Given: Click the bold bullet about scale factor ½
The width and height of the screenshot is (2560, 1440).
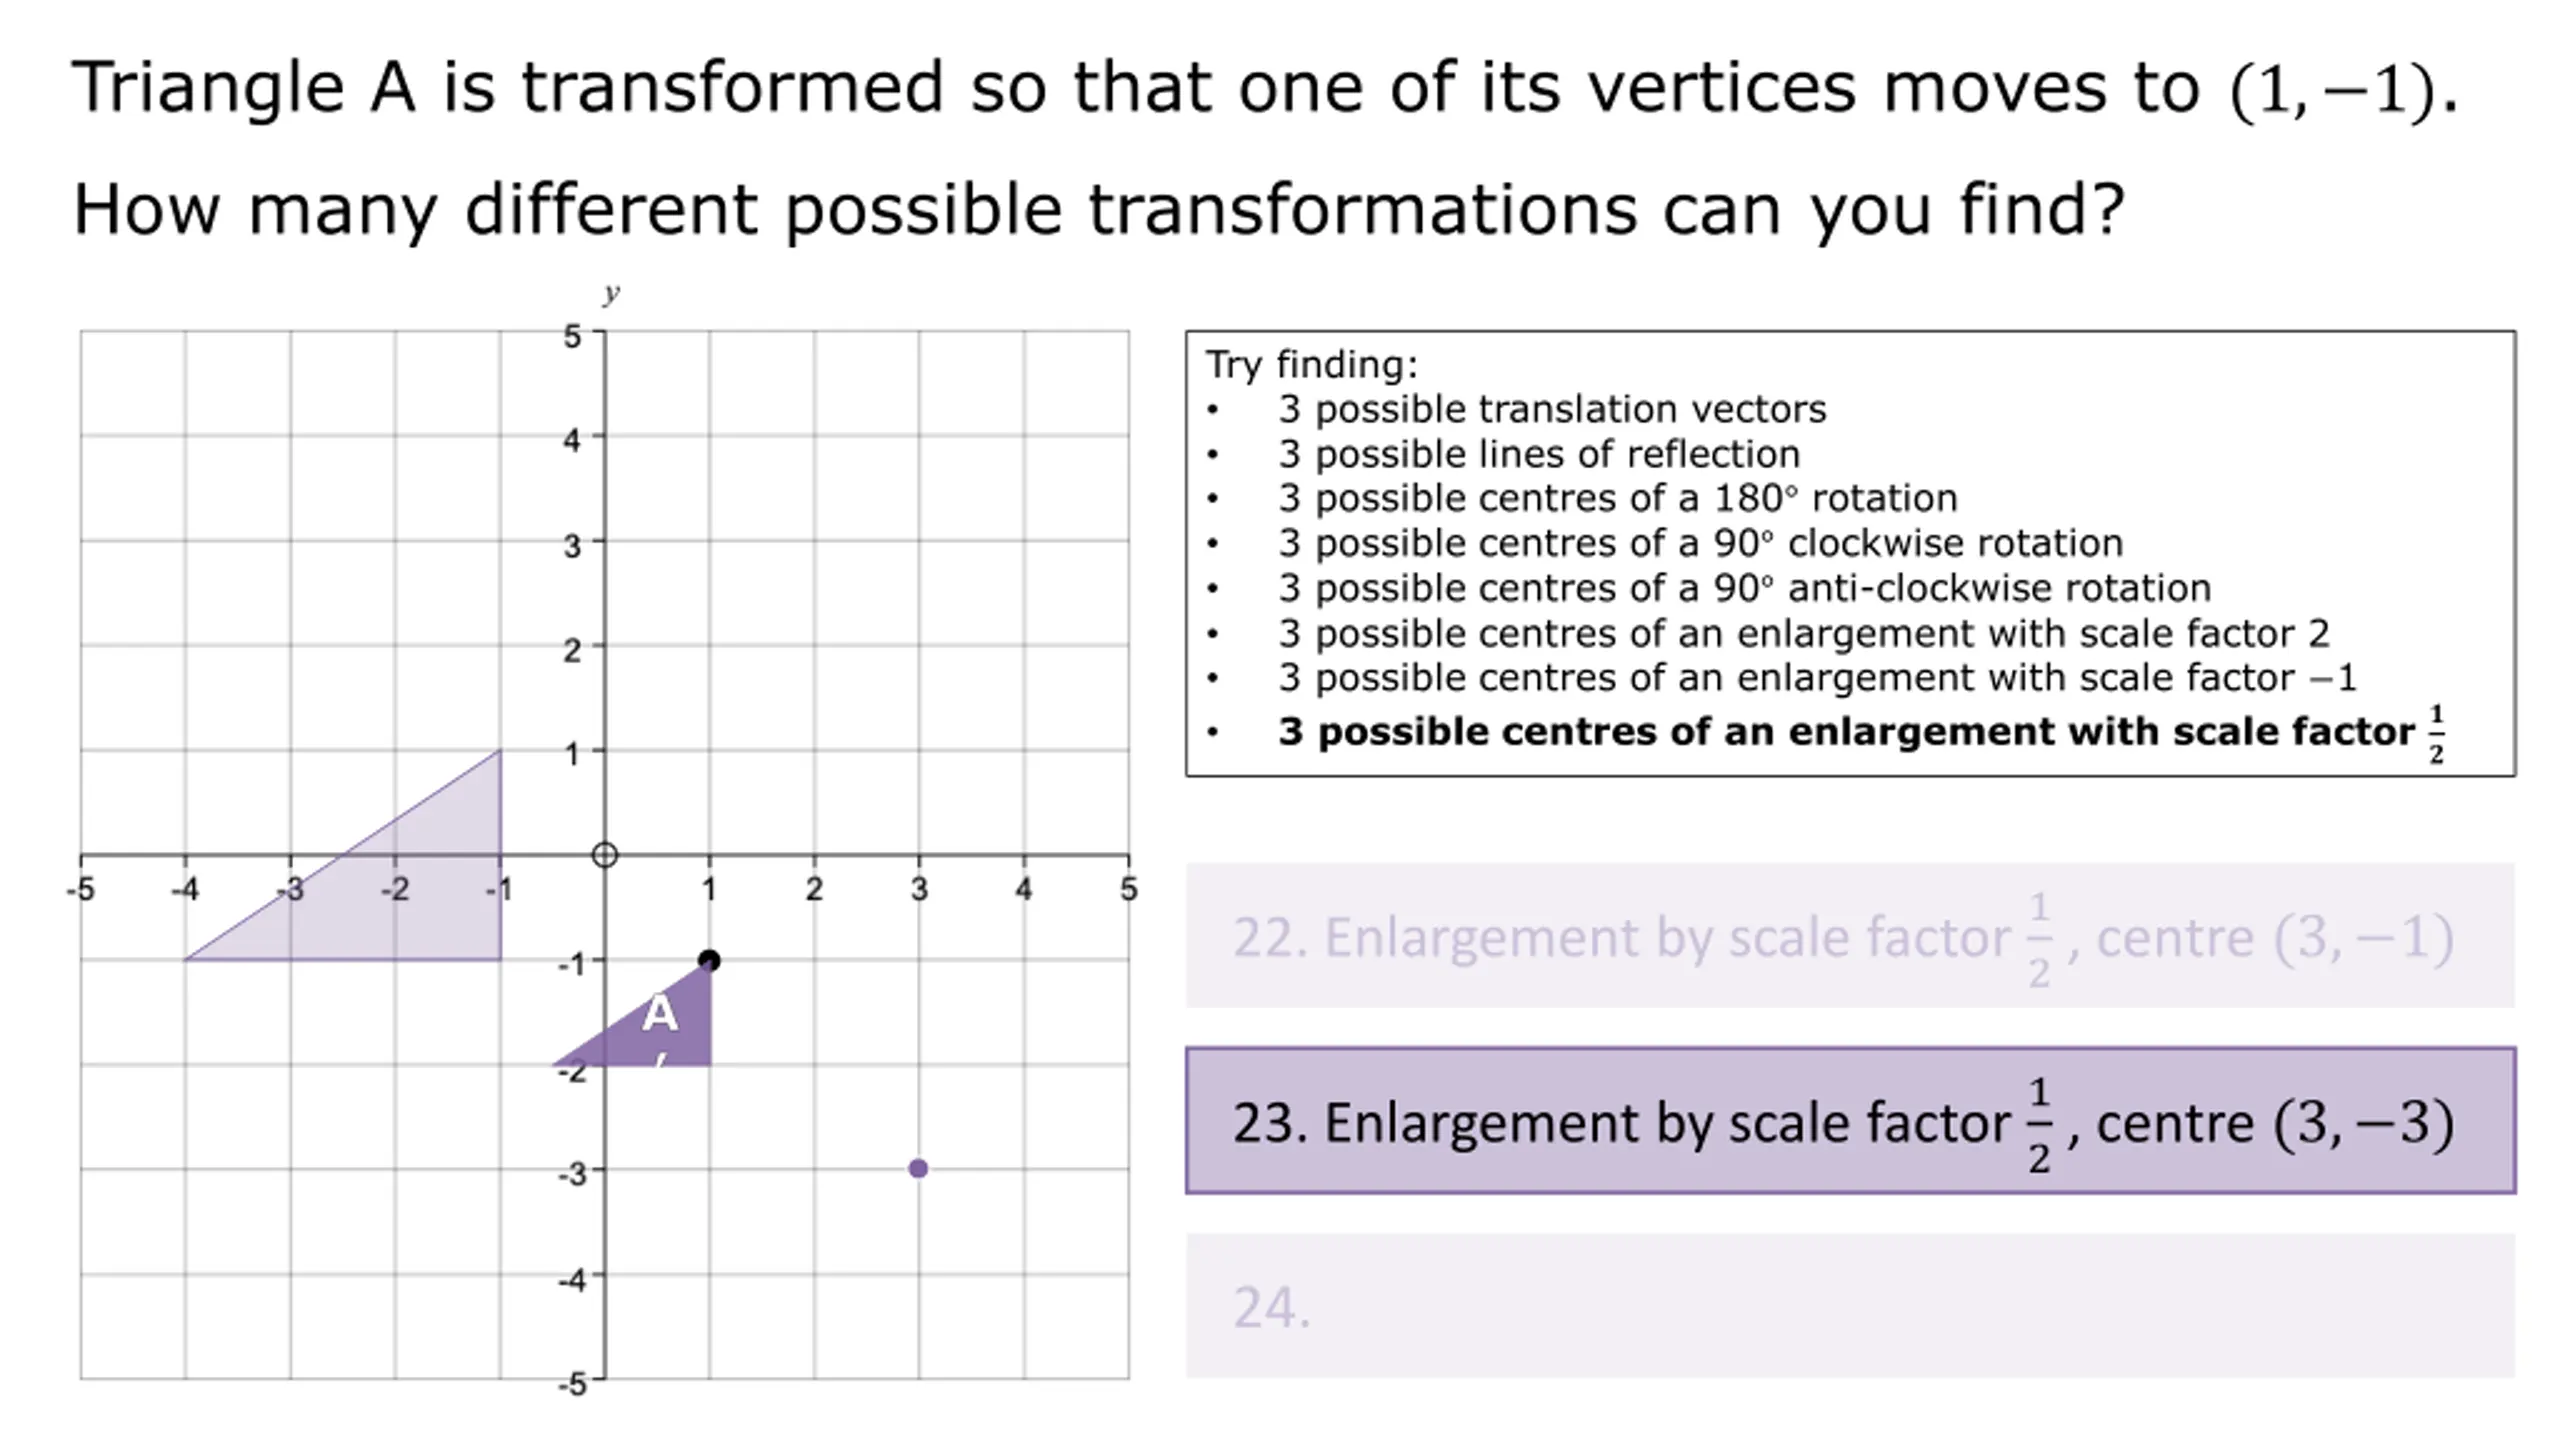Looking at the screenshot, I should point(1861,733).
